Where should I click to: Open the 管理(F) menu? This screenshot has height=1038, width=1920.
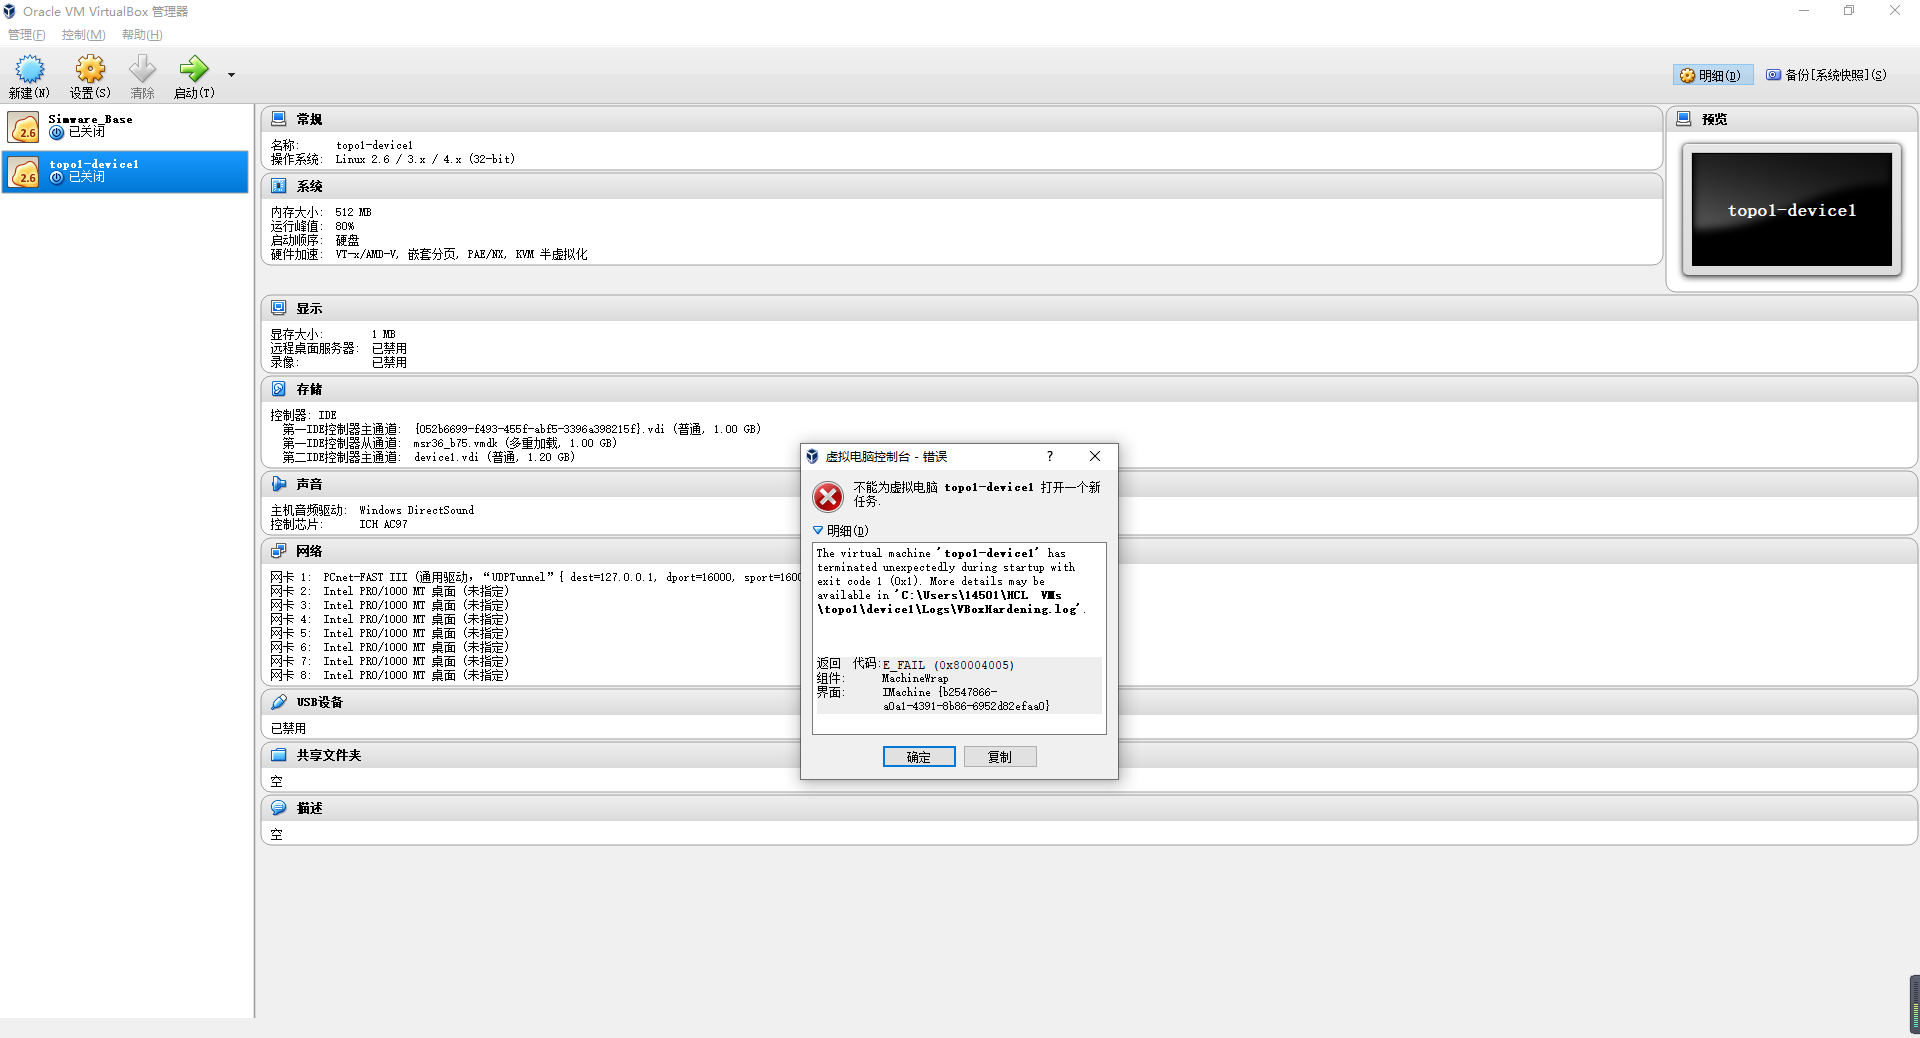tap(27, 35)
